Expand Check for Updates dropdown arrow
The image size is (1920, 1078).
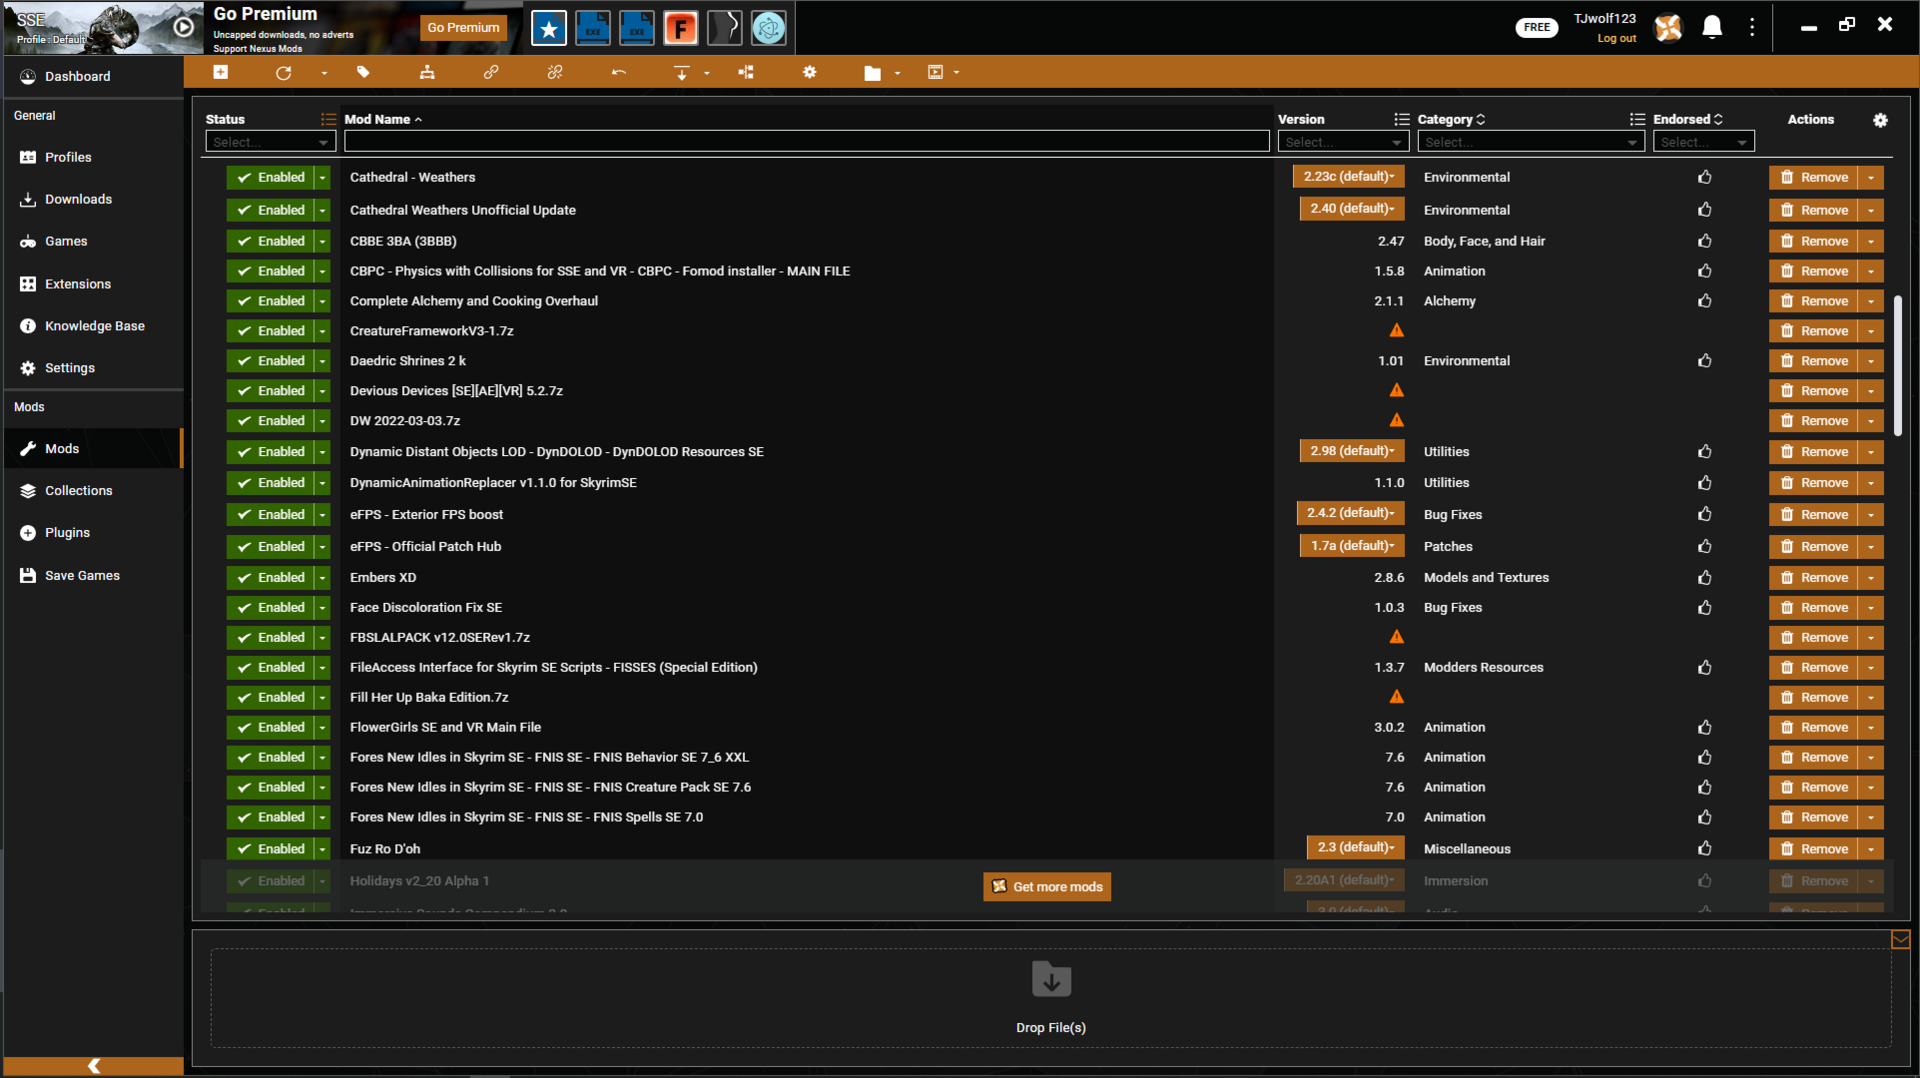(324, 72)
